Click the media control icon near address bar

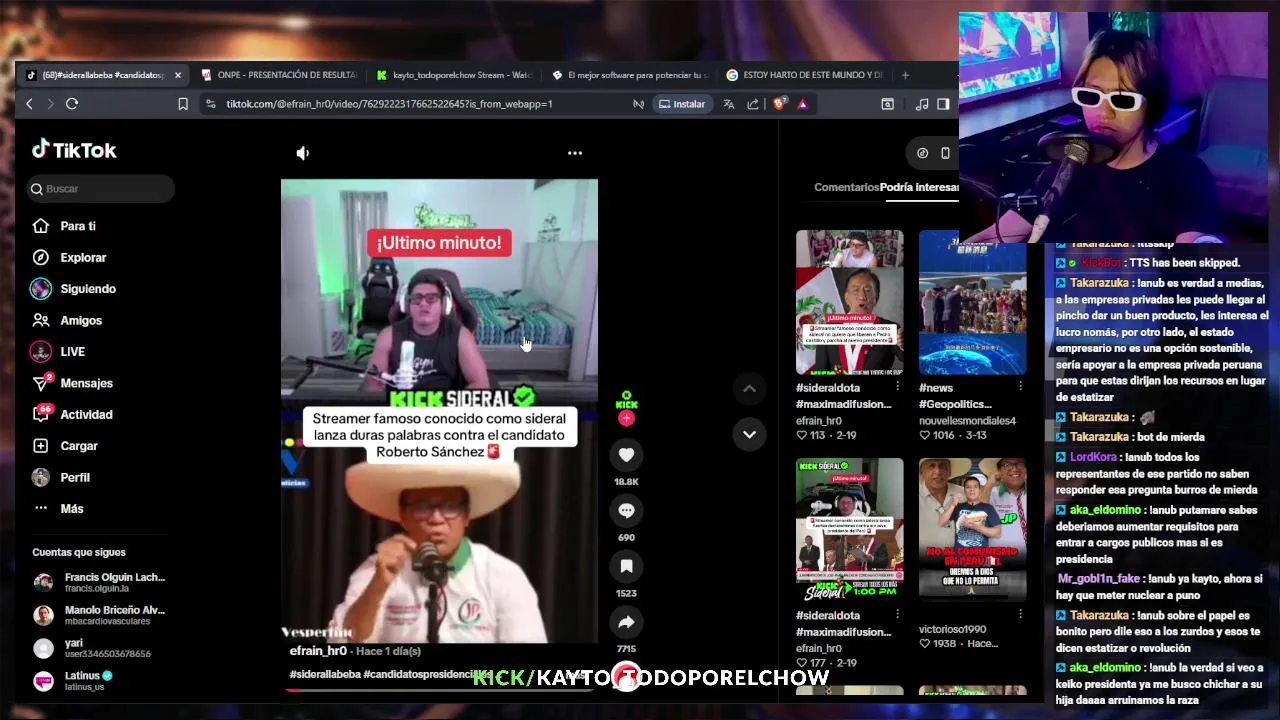[x=638, y=104]
